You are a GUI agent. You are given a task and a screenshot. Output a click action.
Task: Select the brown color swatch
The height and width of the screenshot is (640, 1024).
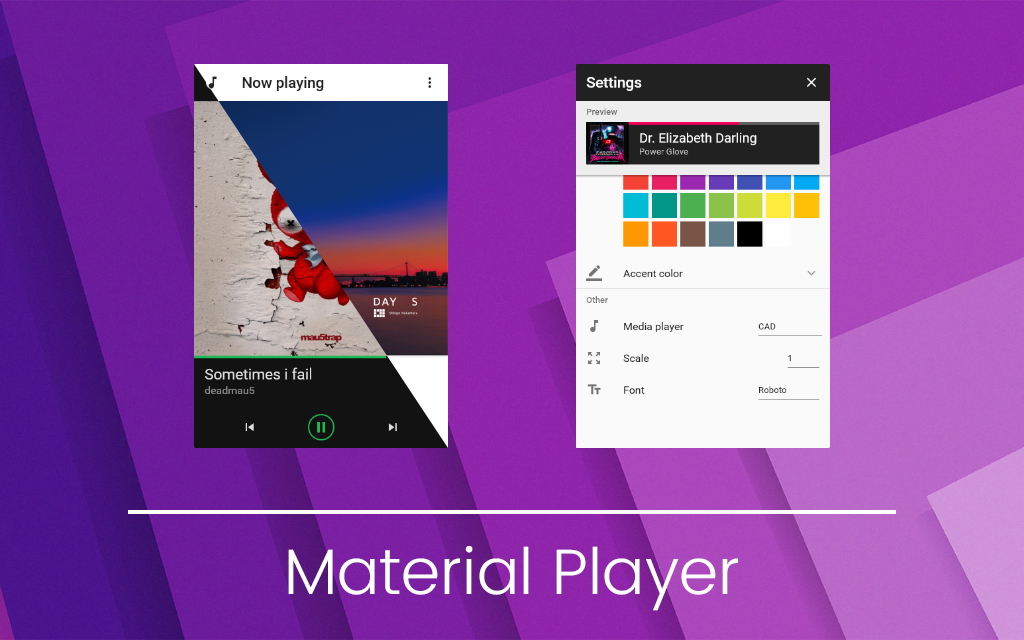(692, 234)
